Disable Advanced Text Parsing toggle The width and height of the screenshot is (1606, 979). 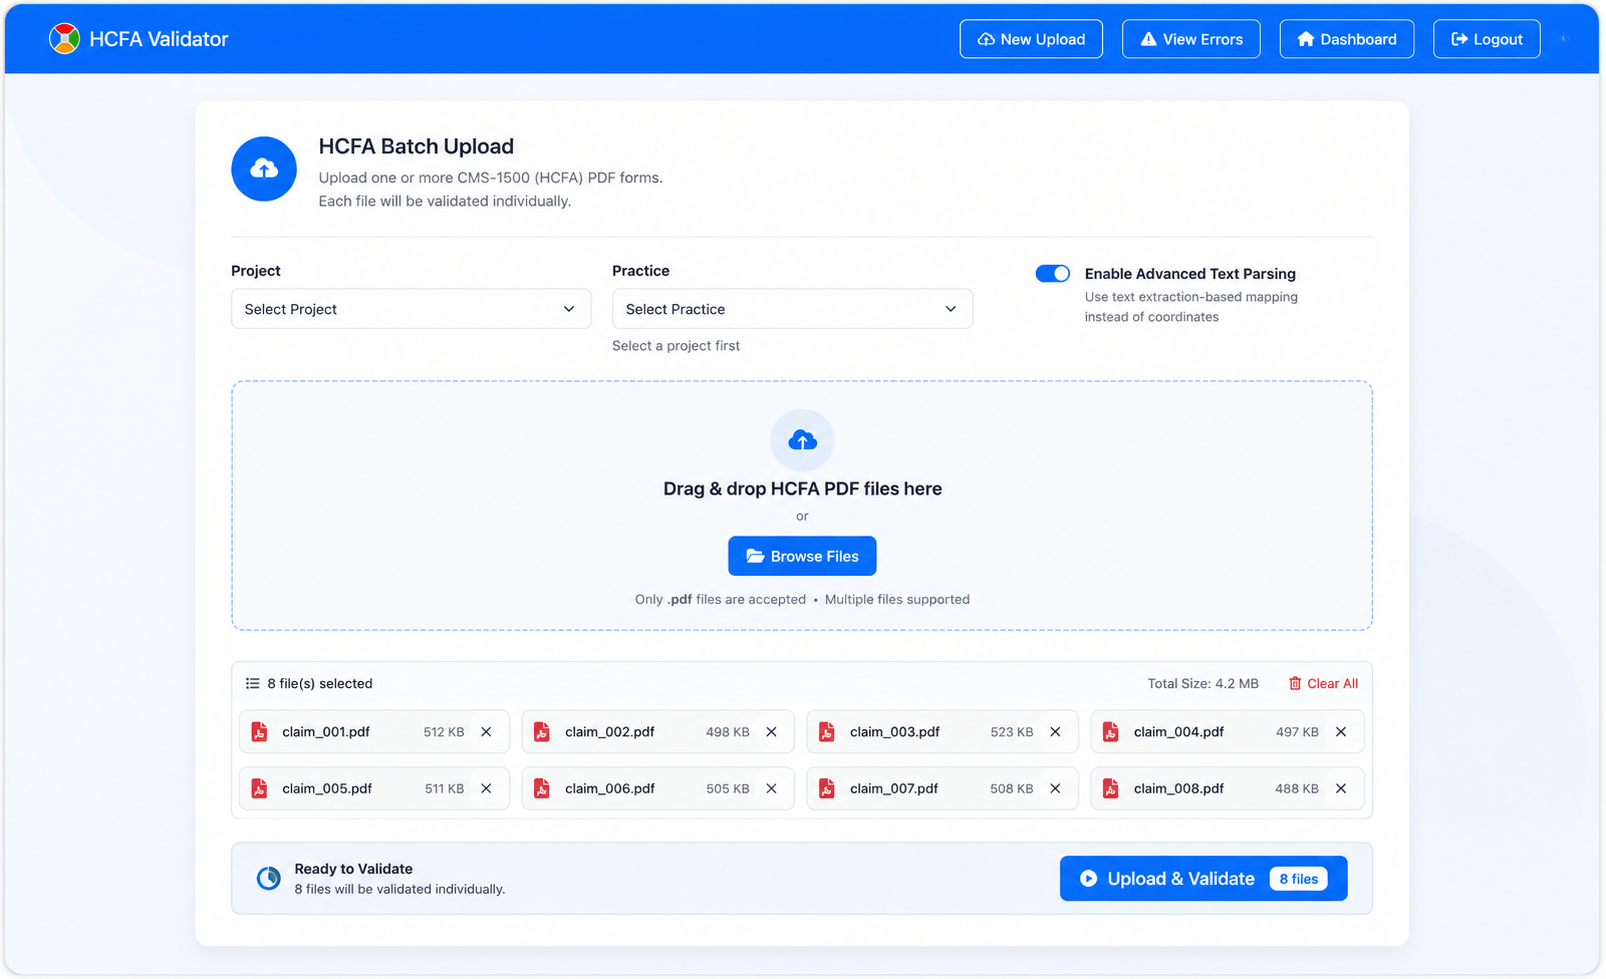pos(1052,274)
